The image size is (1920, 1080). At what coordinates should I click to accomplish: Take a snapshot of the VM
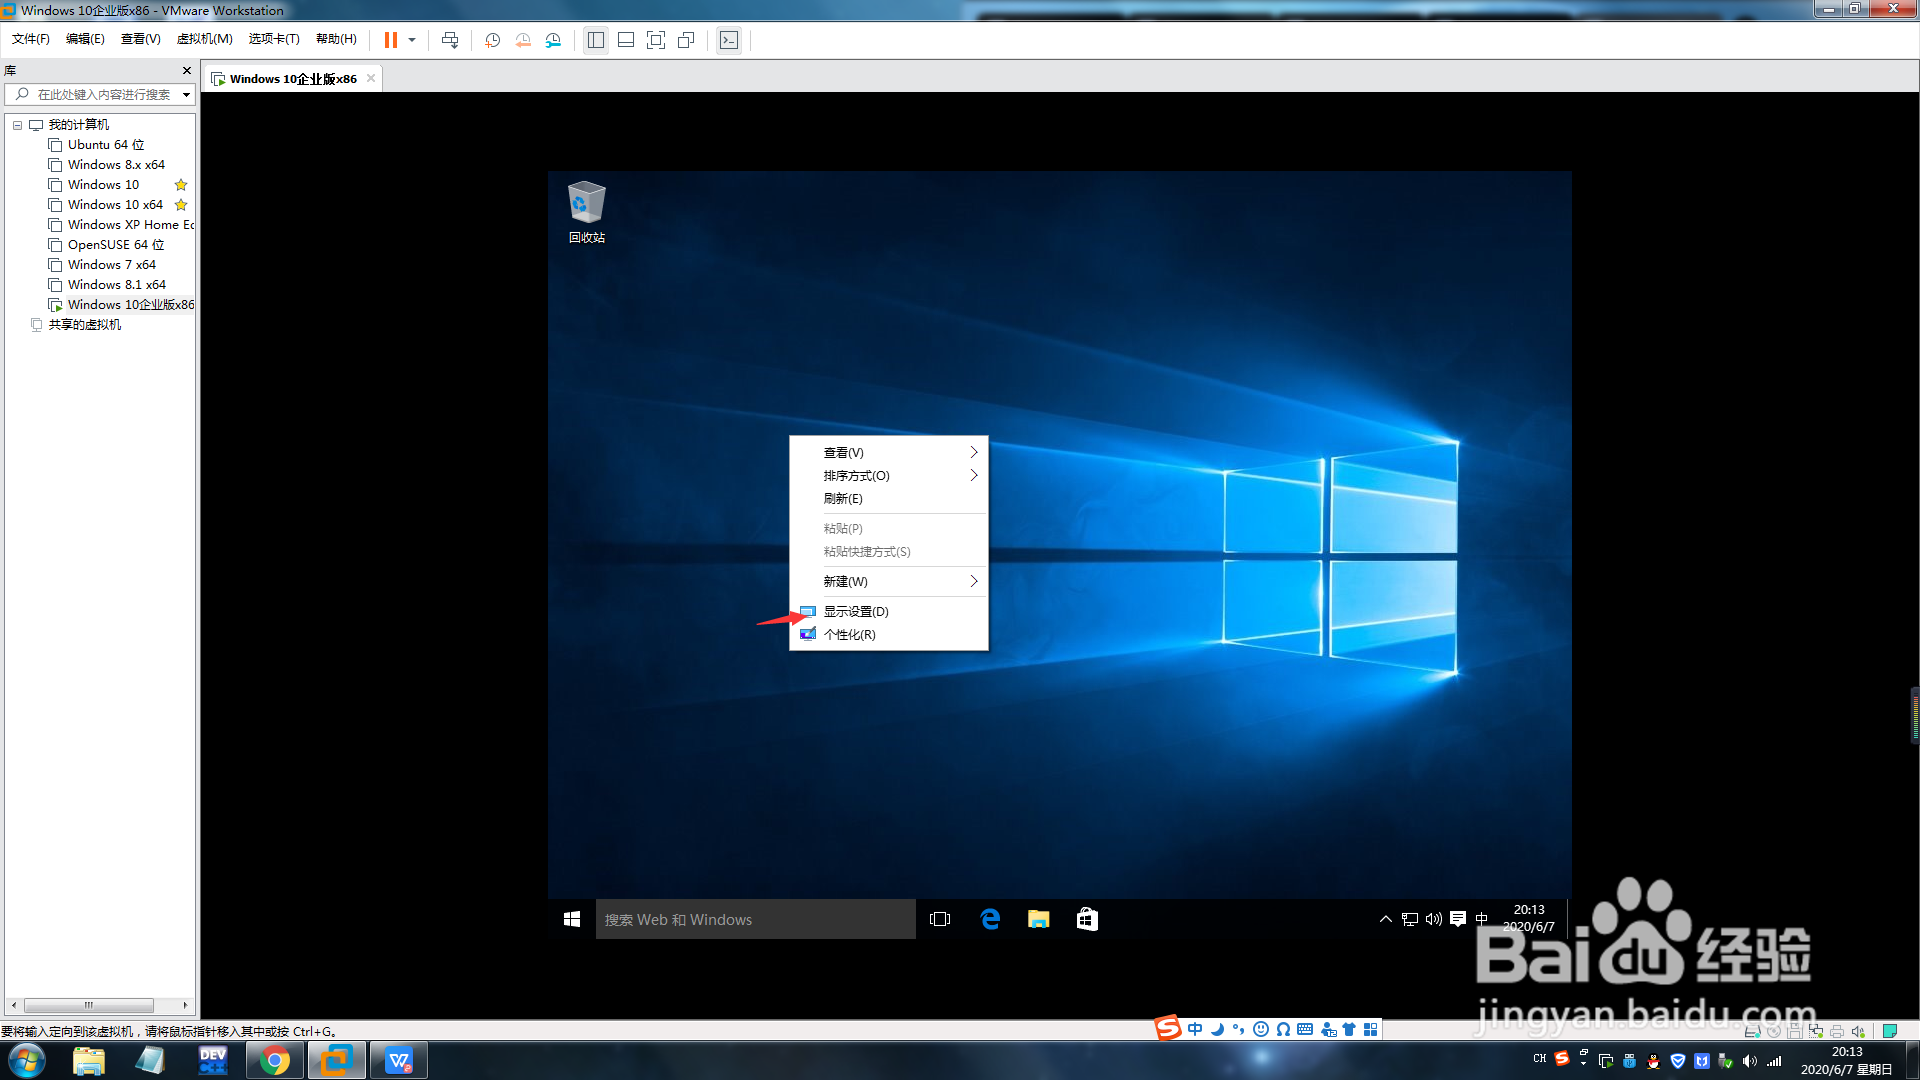pyautogui.click(x=492, y=40)
